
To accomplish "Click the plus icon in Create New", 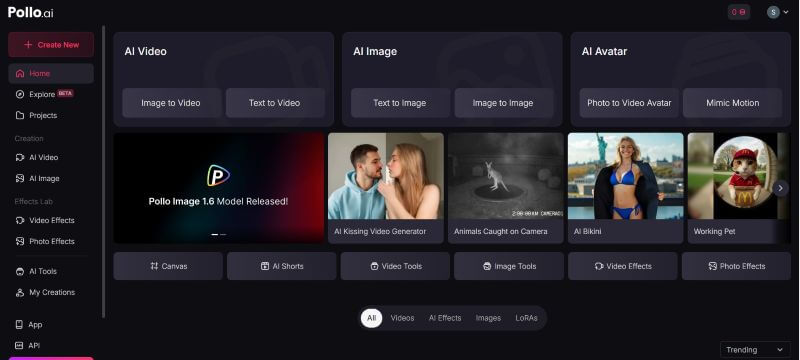I will coord(28,45).
